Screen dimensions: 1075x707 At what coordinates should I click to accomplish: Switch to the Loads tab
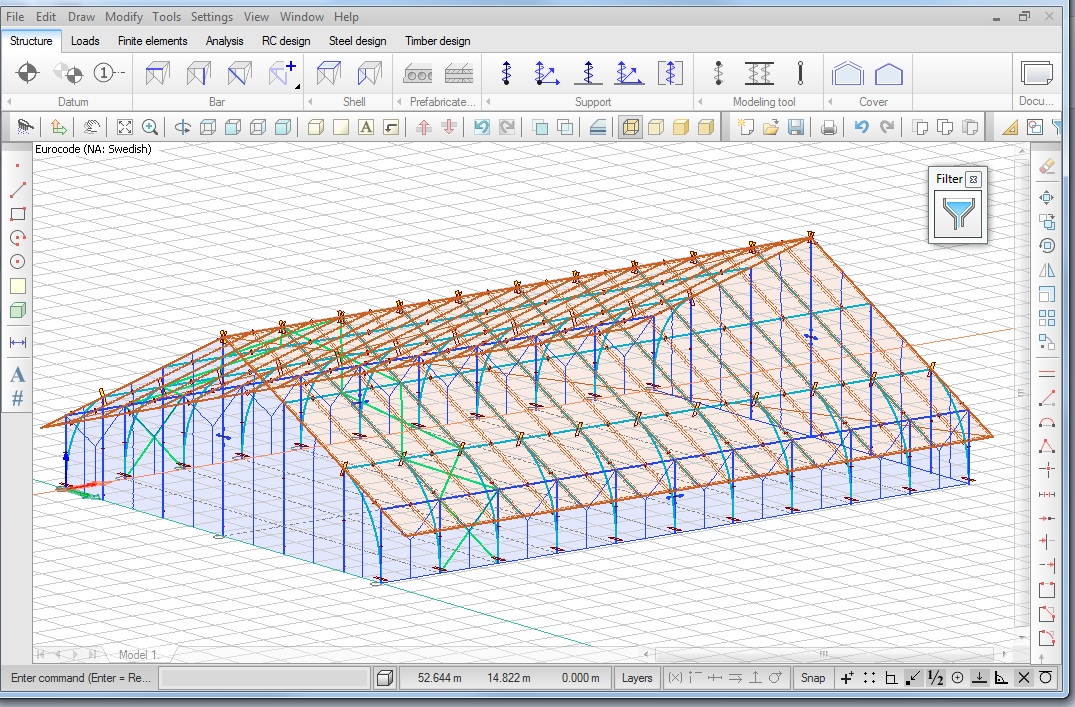85,41
